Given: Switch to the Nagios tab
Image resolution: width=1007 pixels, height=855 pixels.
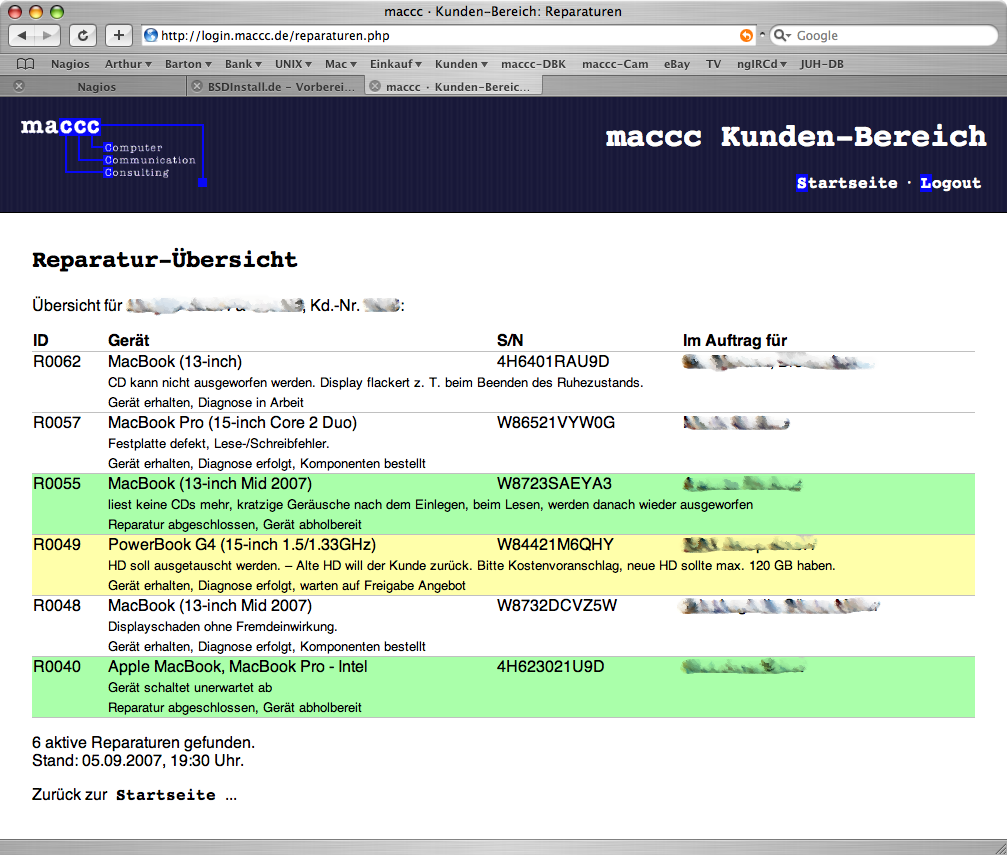Looking at the screenshot, I should pos(96,87).
